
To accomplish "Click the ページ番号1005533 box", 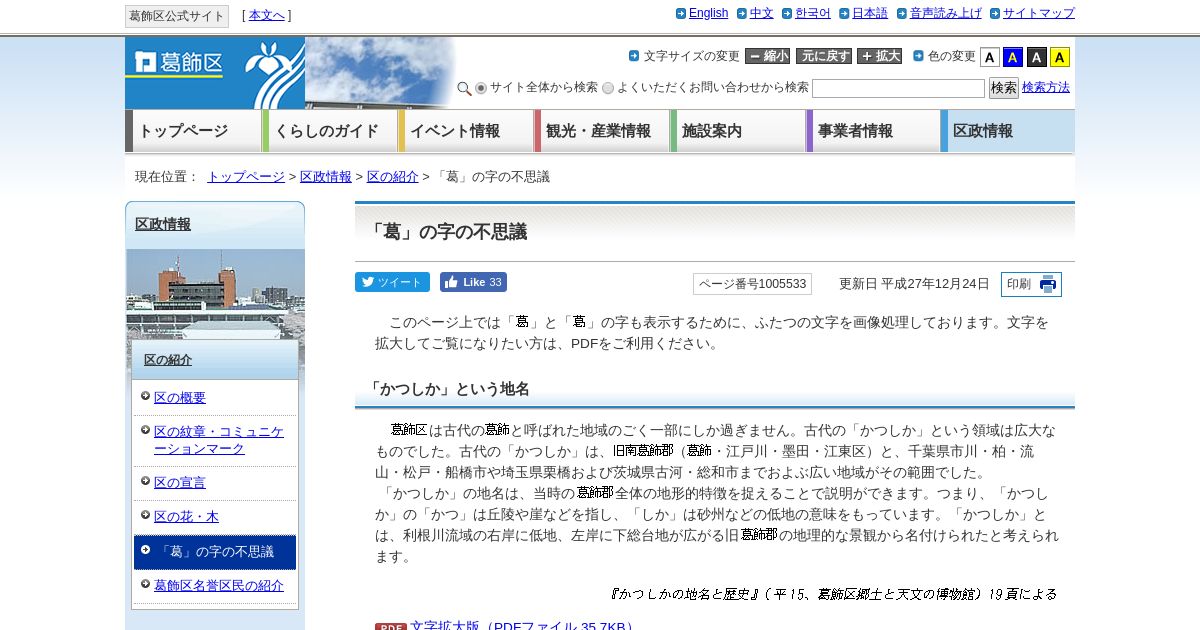I will click(752, 284).
